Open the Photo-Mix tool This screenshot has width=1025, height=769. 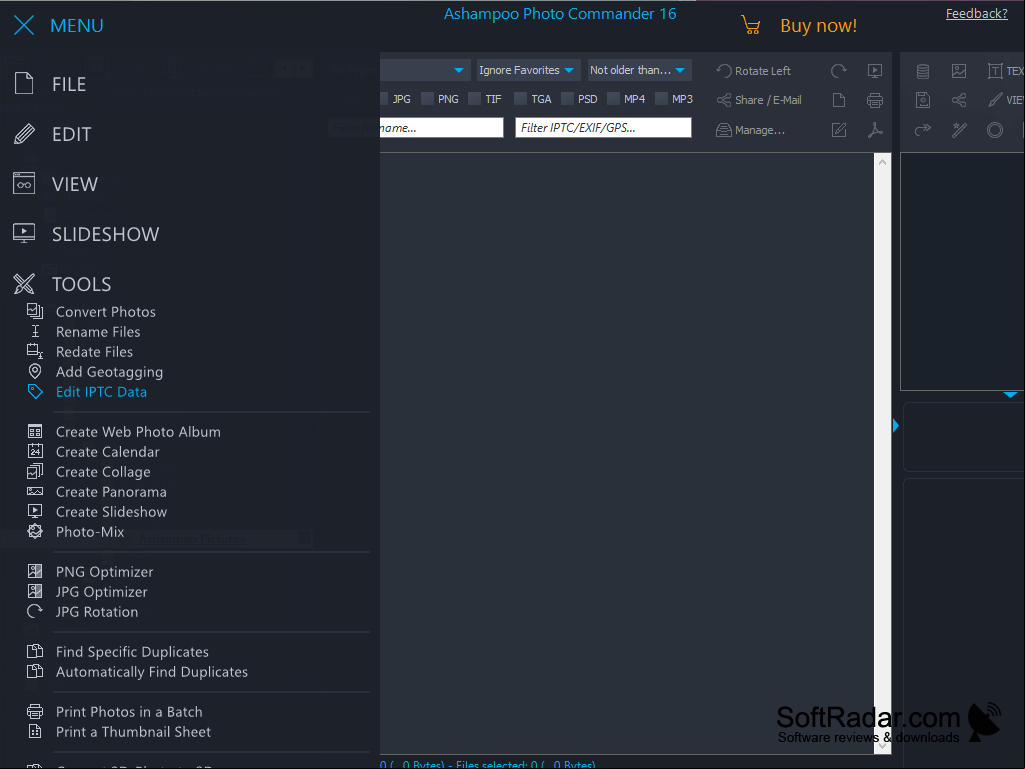[90, 532]
